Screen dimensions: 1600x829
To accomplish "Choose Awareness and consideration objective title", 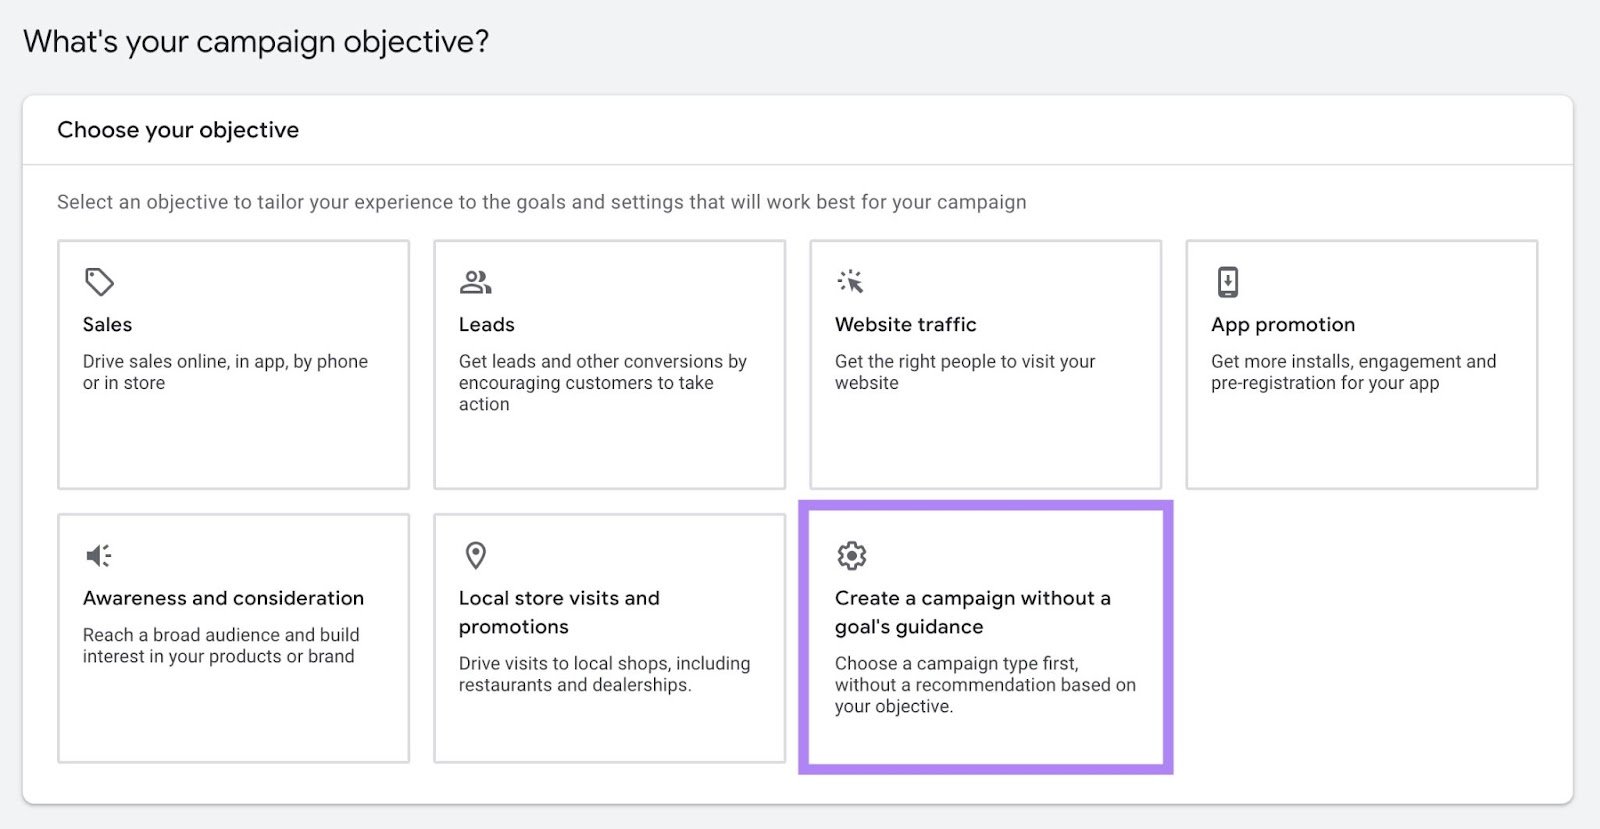I will (x=223, y=598).
